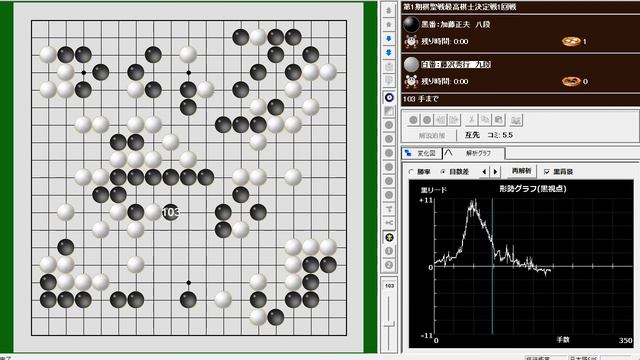Toggle the 黒背景 checkbox
This screenshot has height=360, width=640.
547,172
